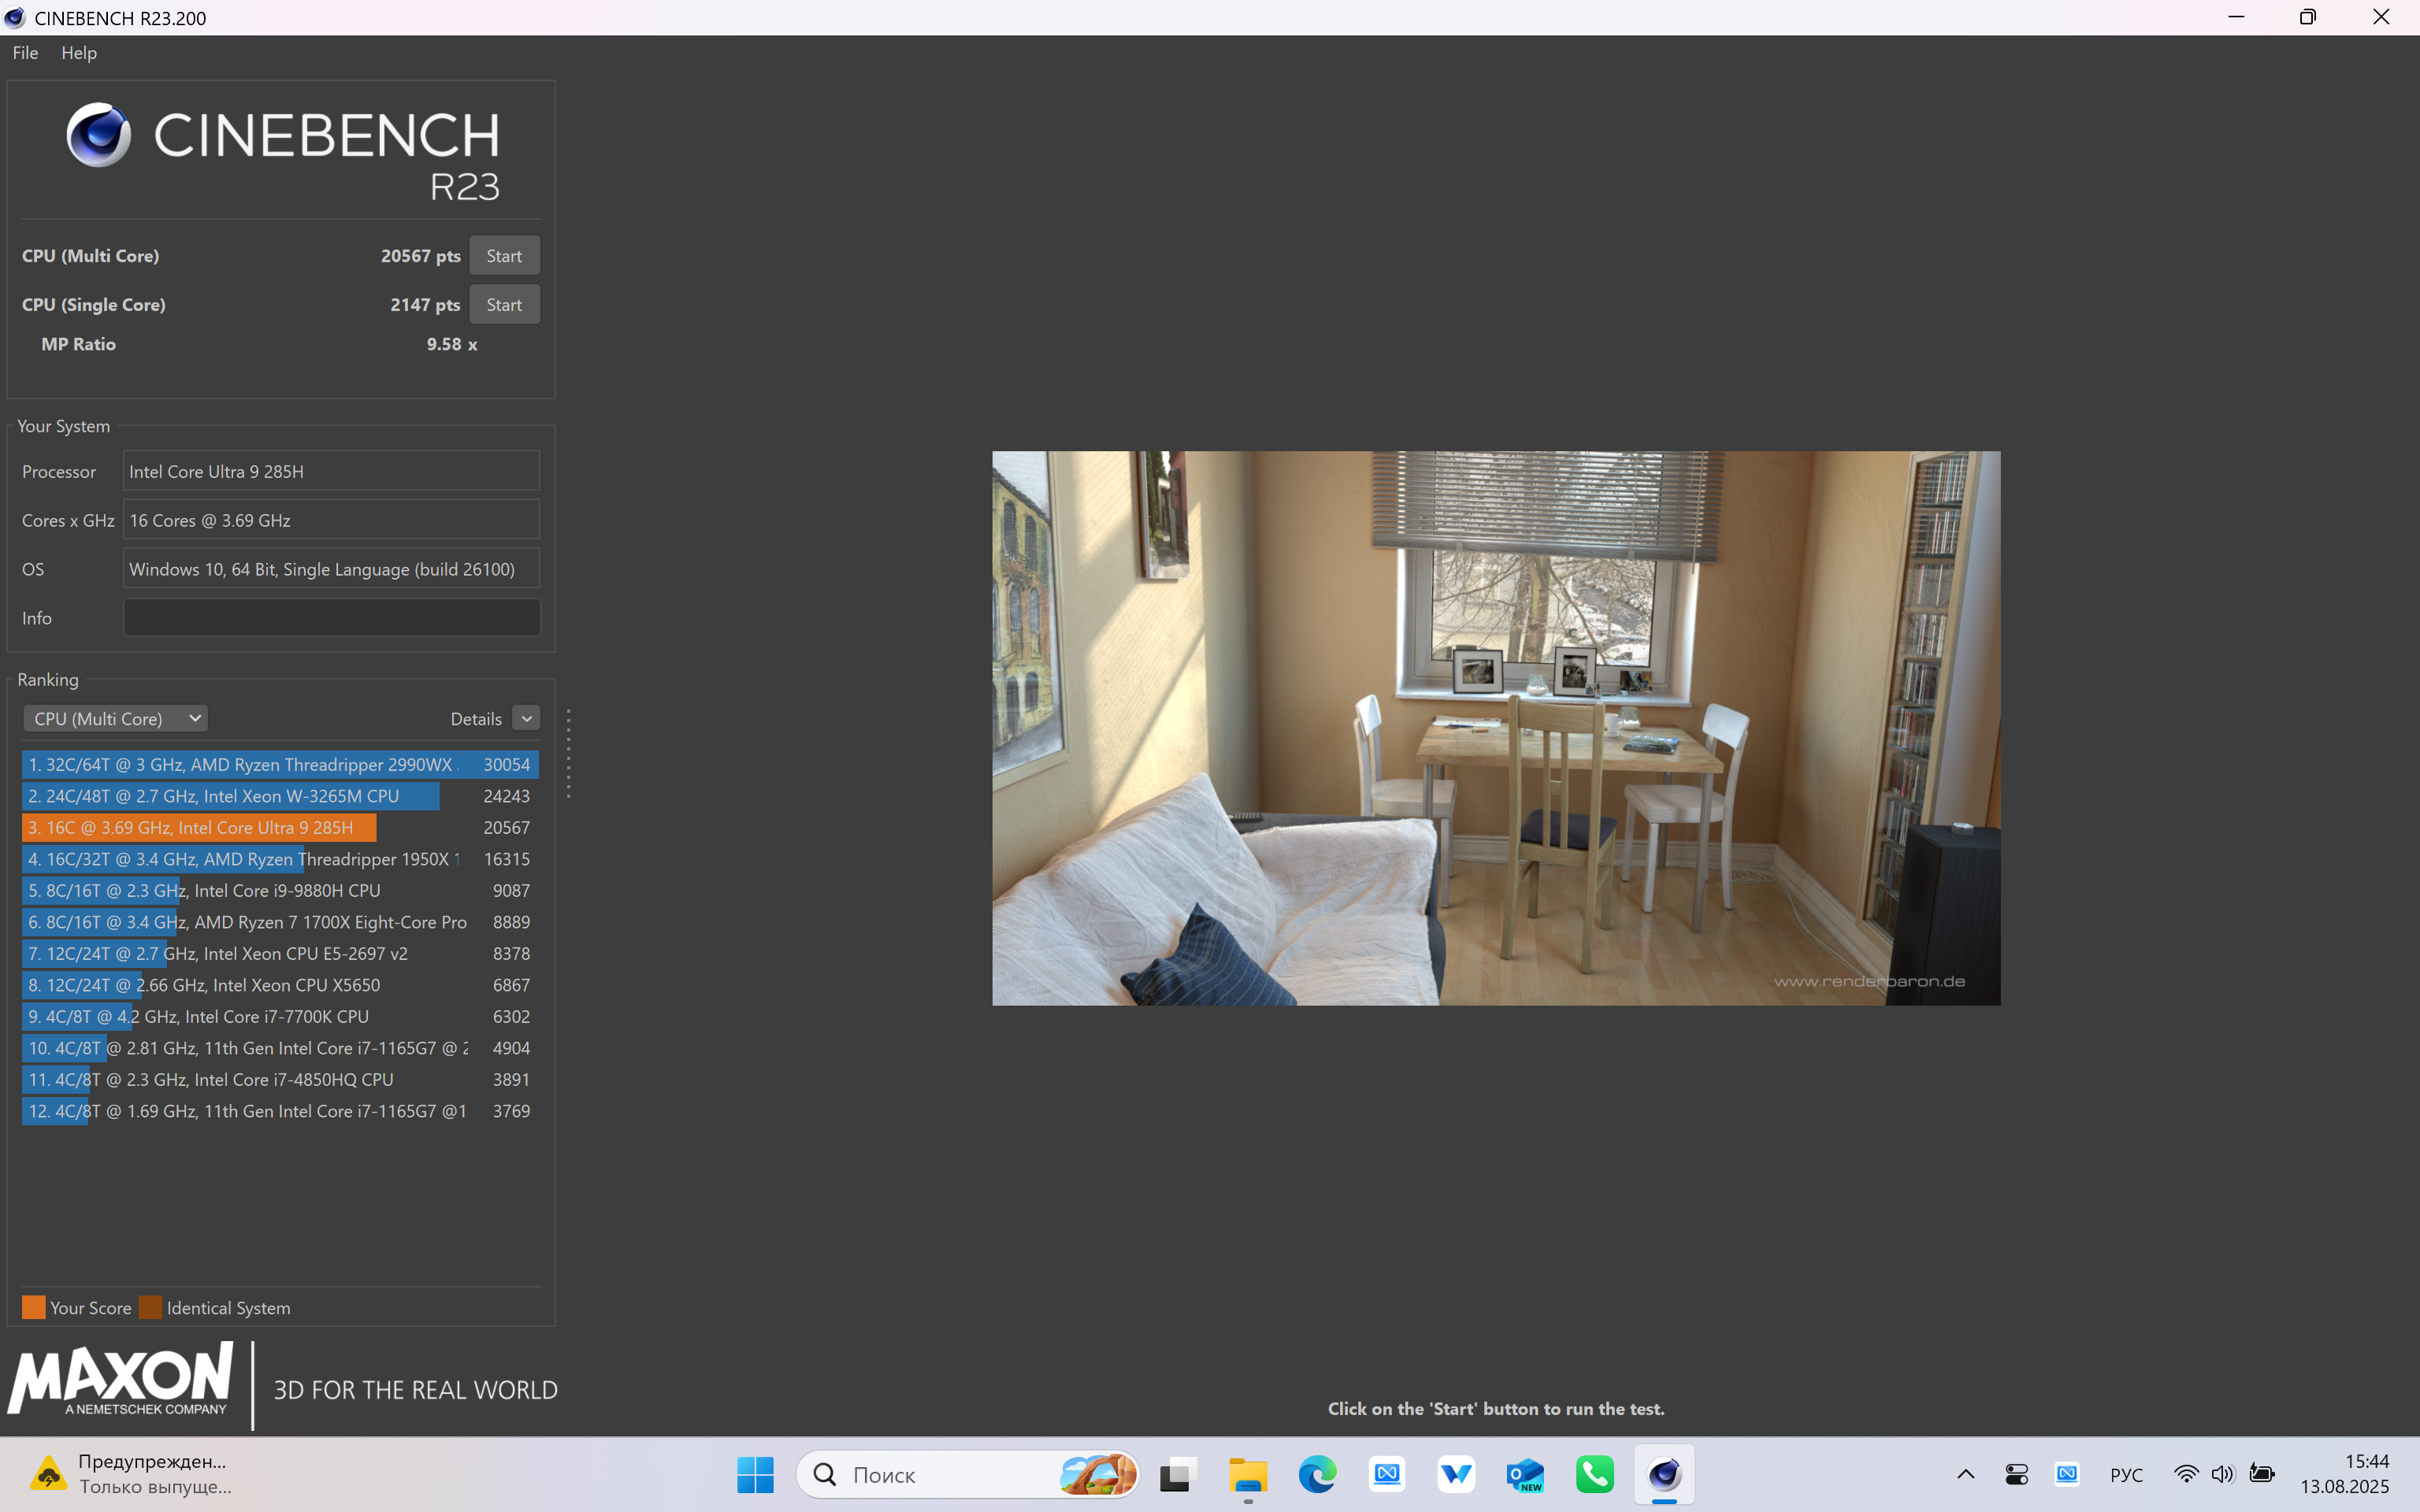
Task: Click the volume speaker tray icon
Action: pyautogui.click(x=2222, y=1474)
